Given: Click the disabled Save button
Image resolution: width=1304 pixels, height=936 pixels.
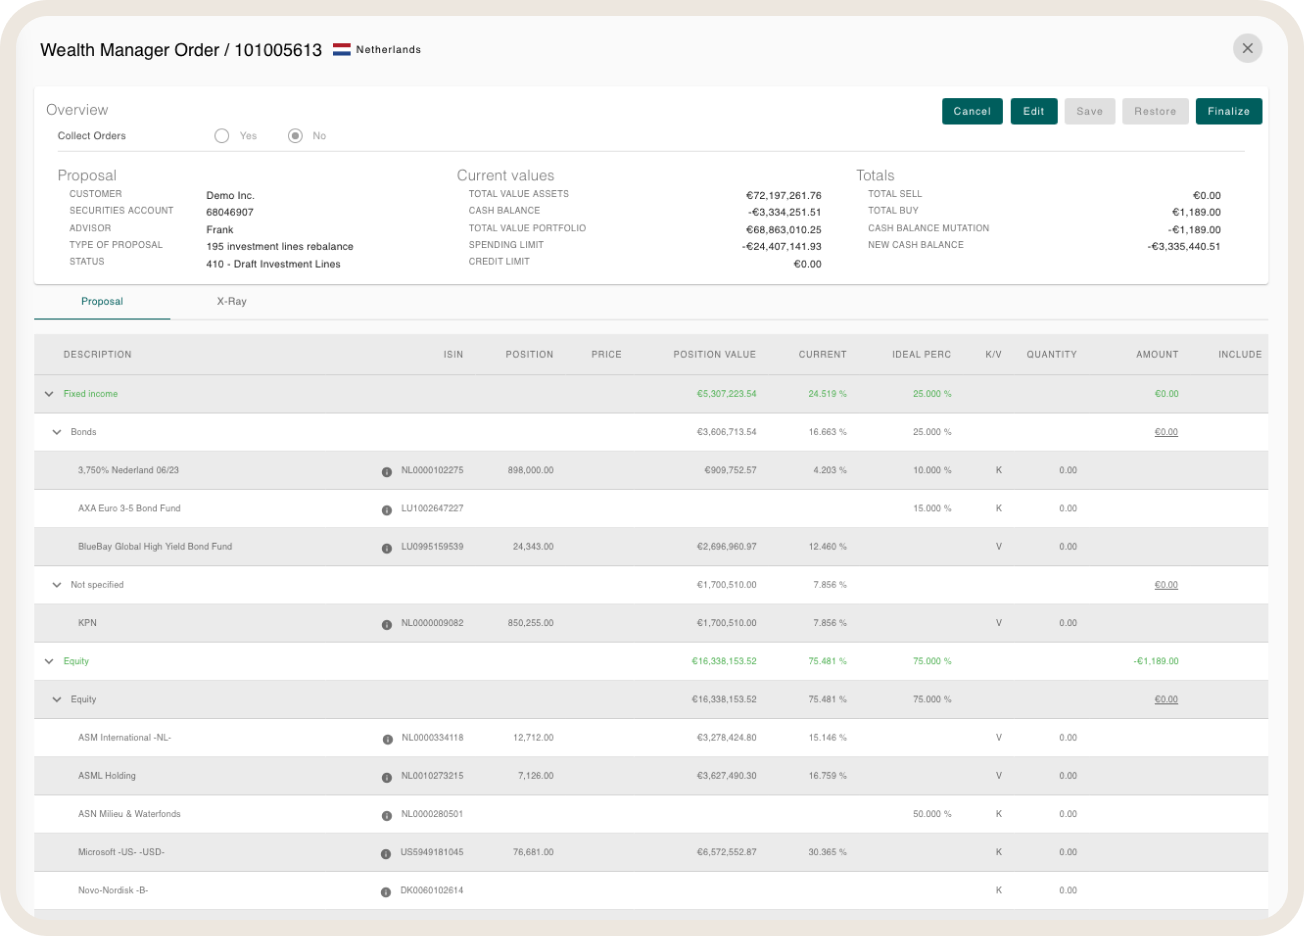Looking at the screenshot, I should [x=1090, y=111].
